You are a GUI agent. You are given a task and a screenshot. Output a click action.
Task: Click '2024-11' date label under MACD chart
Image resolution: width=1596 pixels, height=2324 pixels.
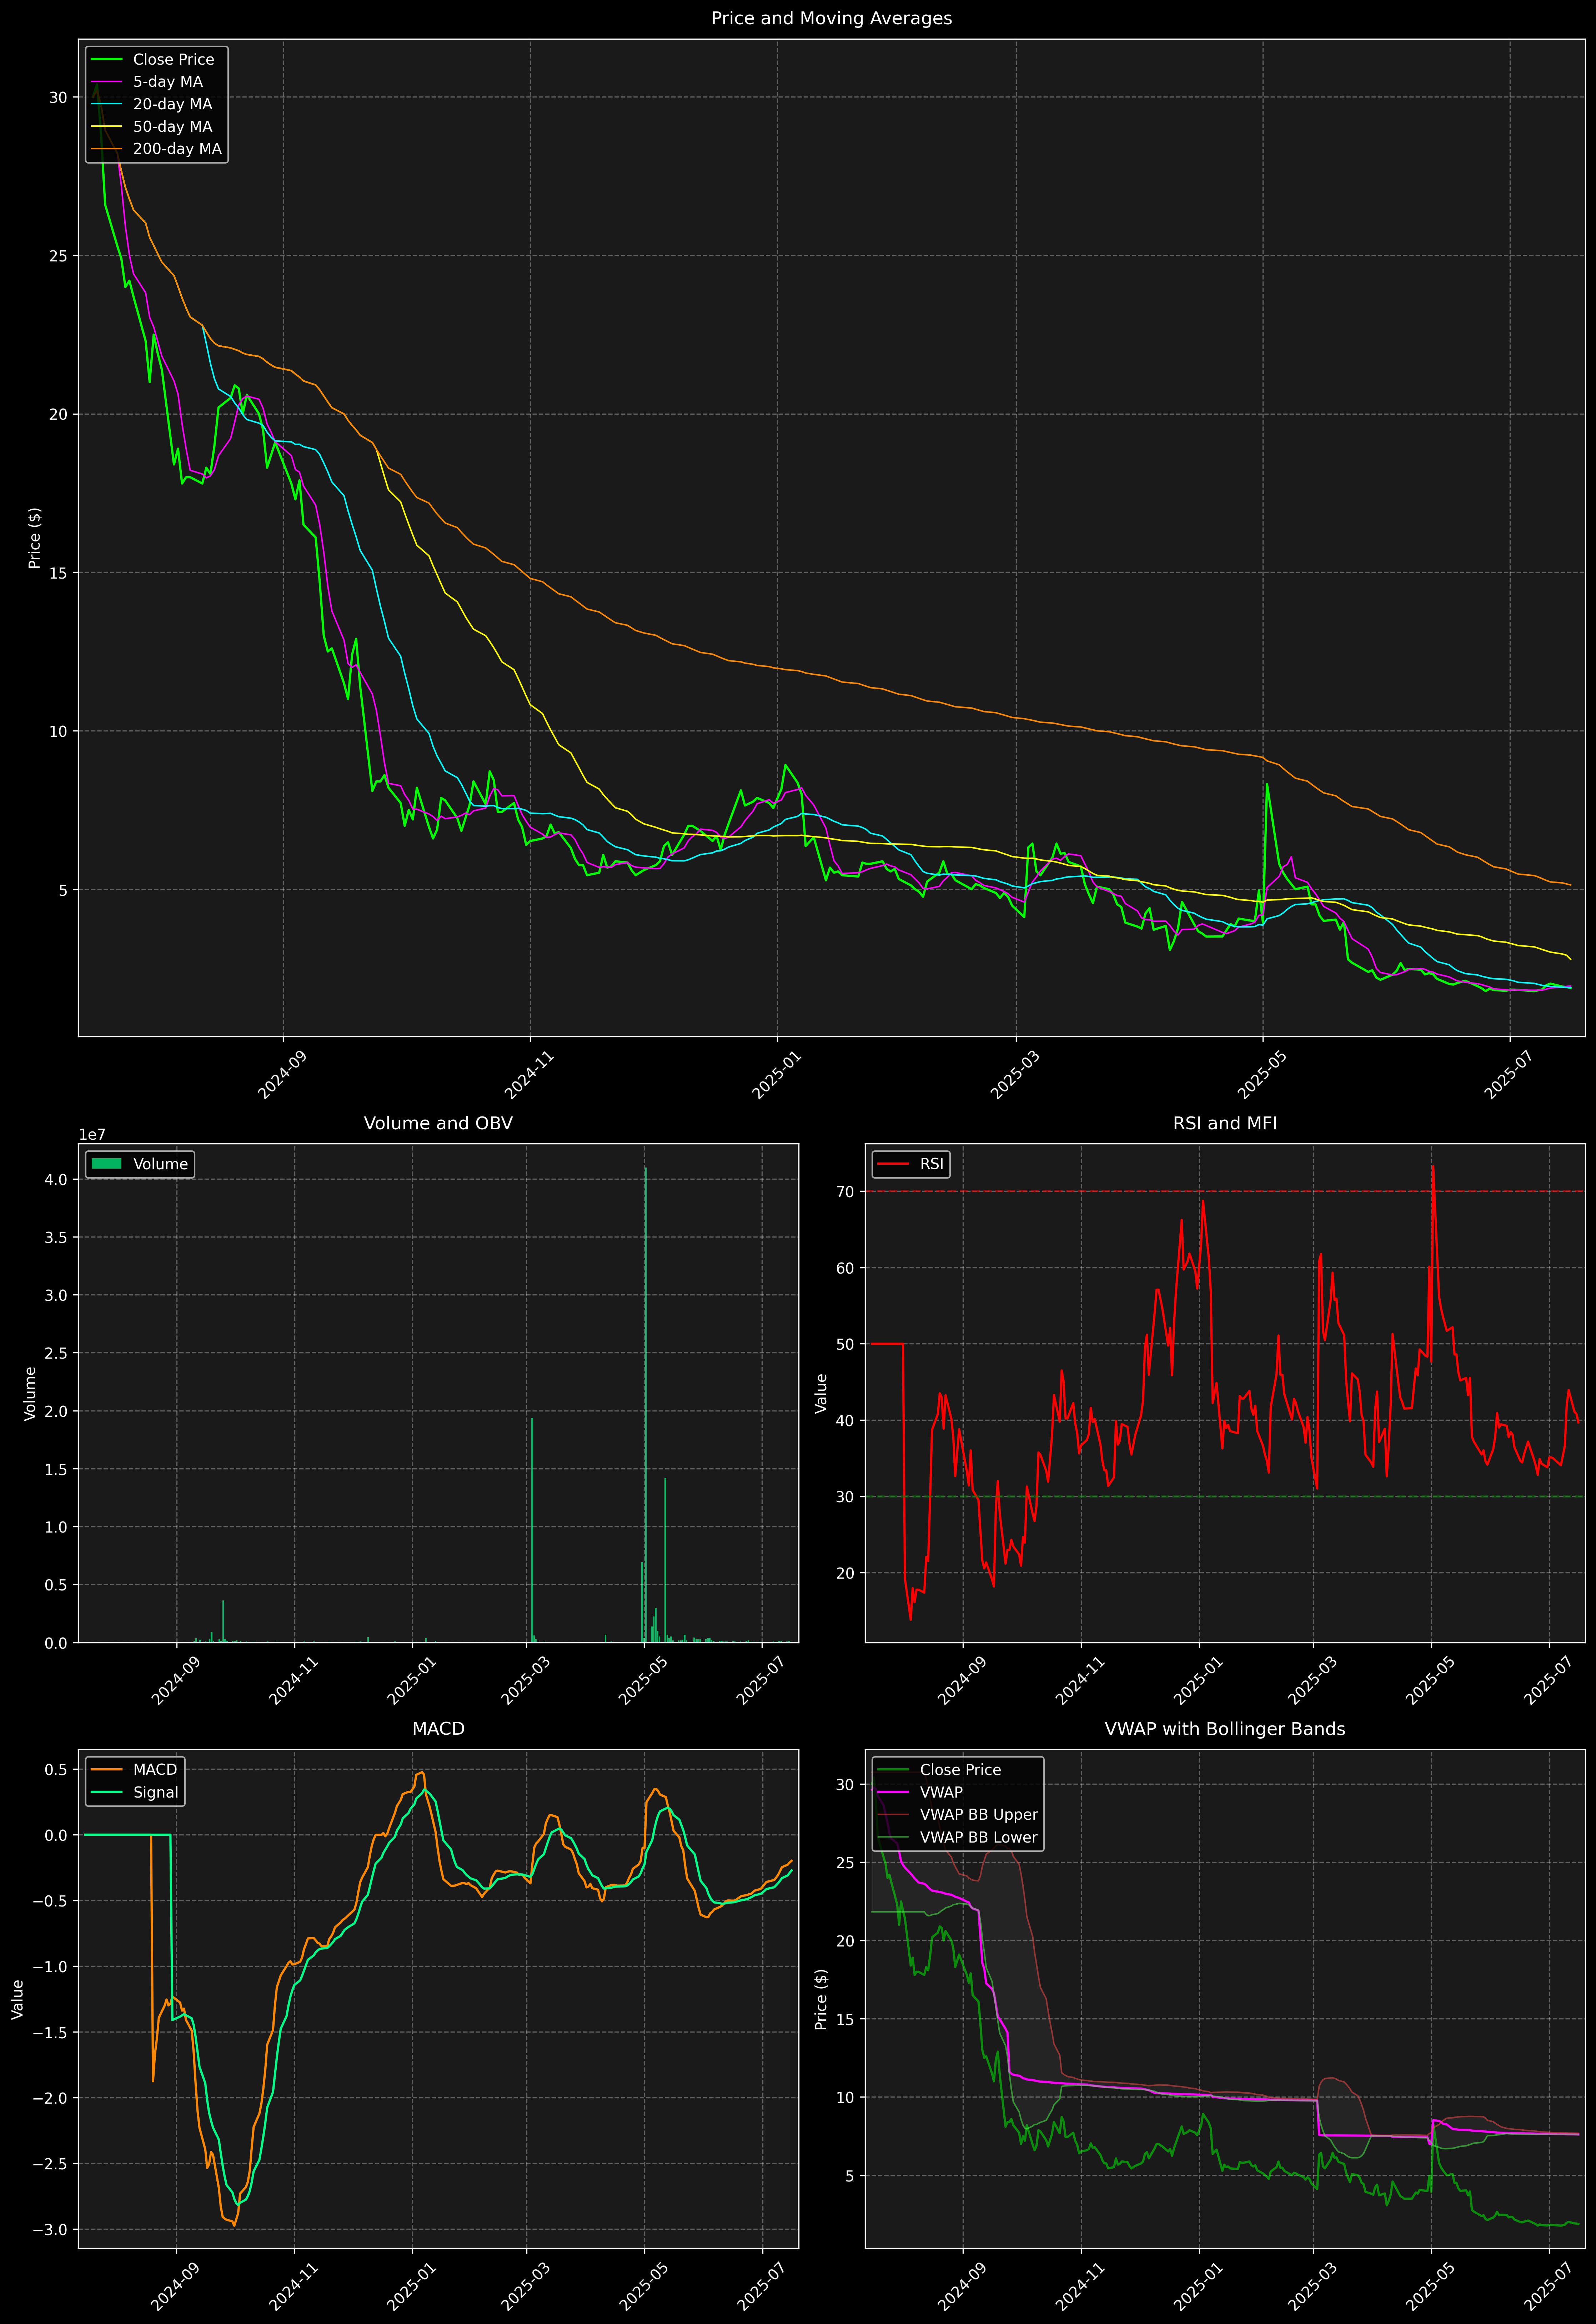tap(293, 2286)
